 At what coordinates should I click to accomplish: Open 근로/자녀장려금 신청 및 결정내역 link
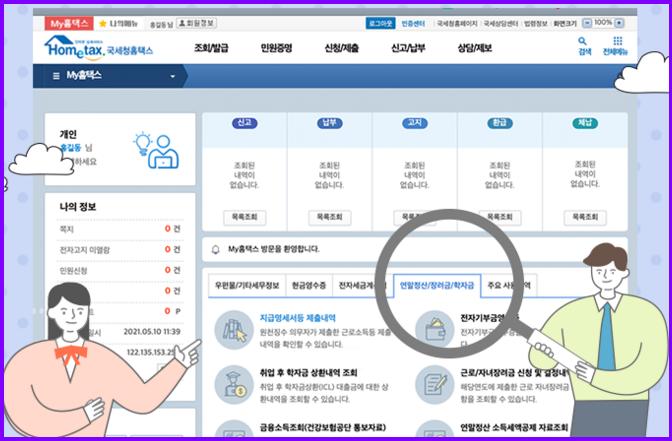515,373
